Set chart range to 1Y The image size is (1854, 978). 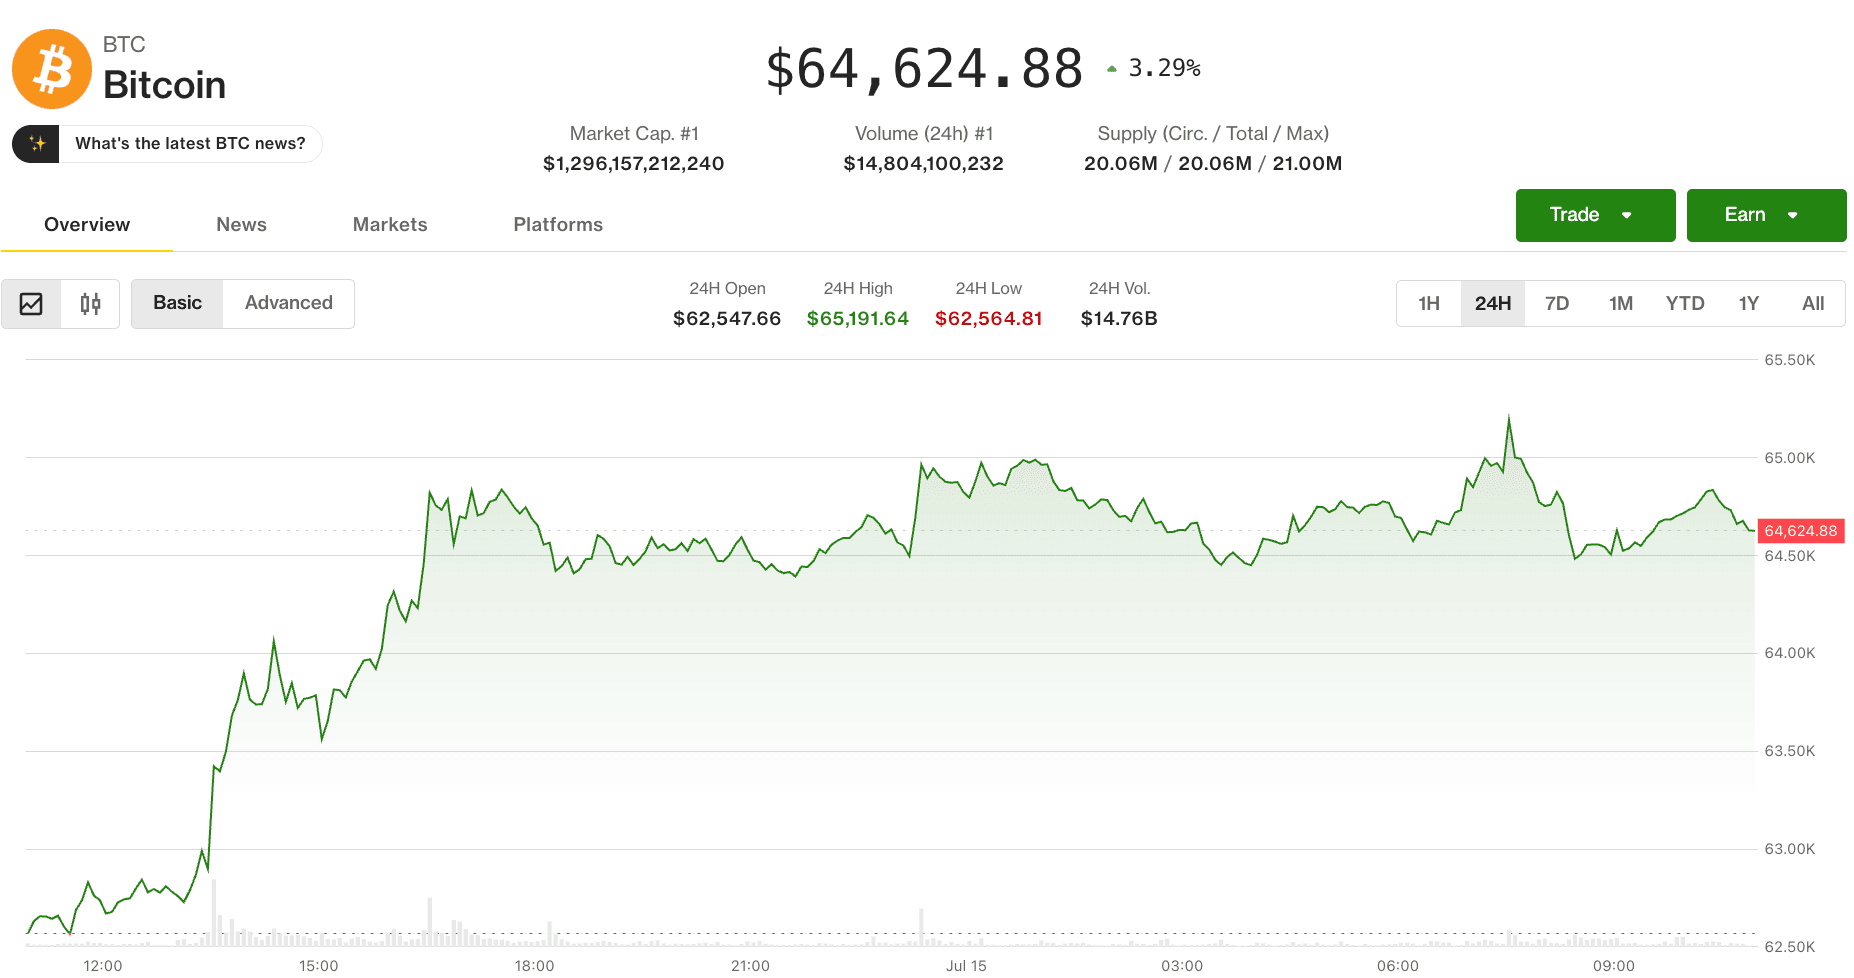[1749, 304]
